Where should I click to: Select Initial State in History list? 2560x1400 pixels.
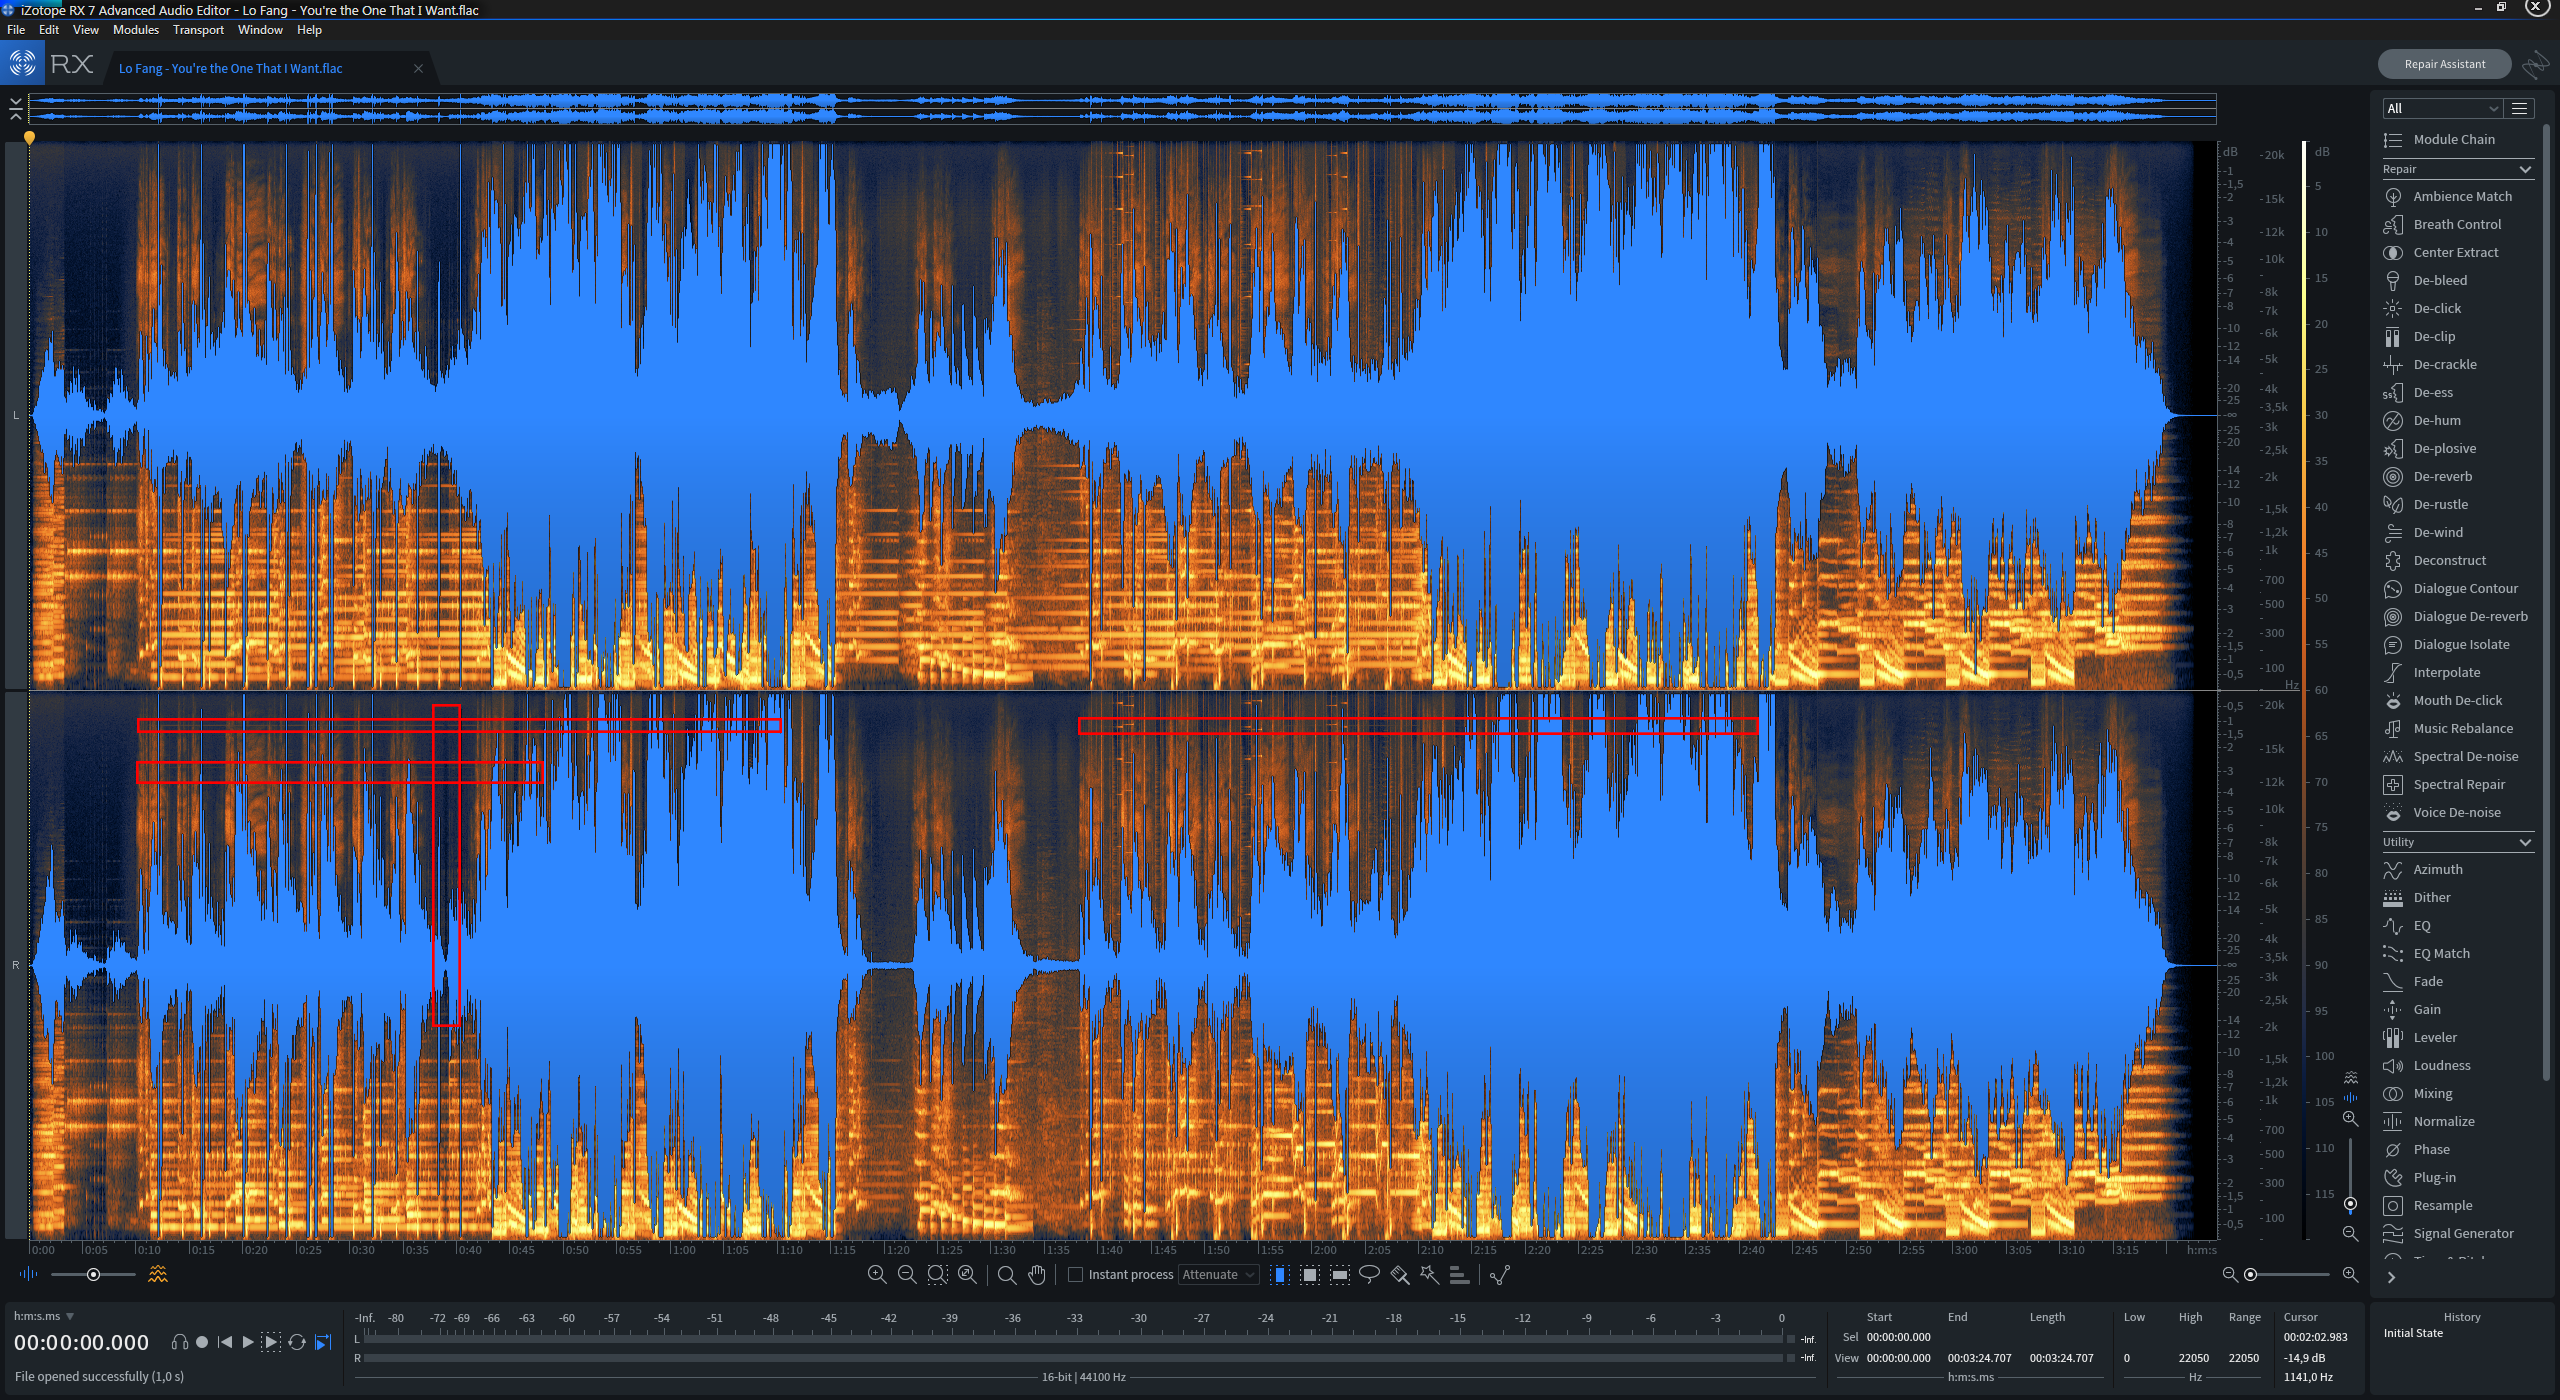coord(2413,1333)
